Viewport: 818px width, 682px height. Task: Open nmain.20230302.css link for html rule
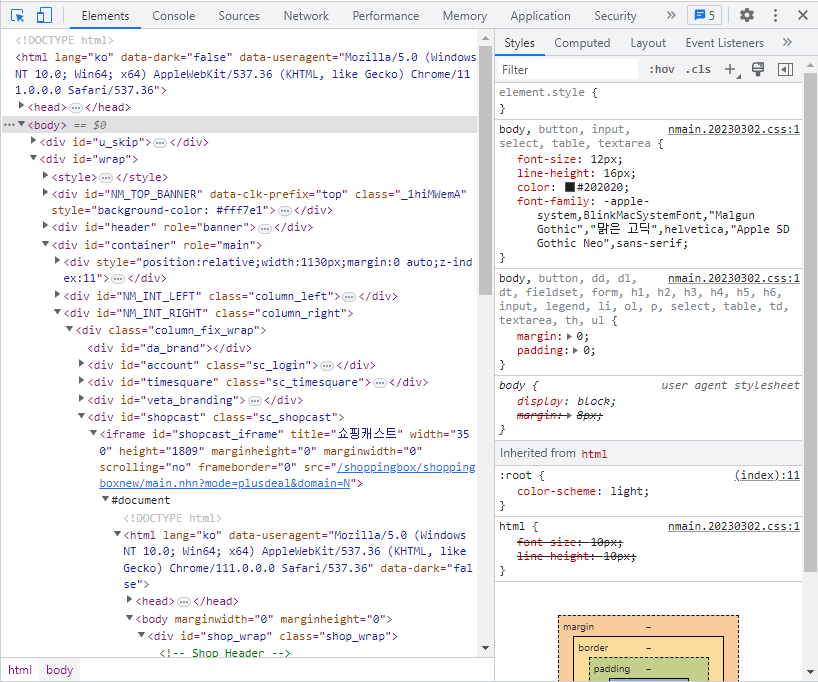[x=733, y=526]
